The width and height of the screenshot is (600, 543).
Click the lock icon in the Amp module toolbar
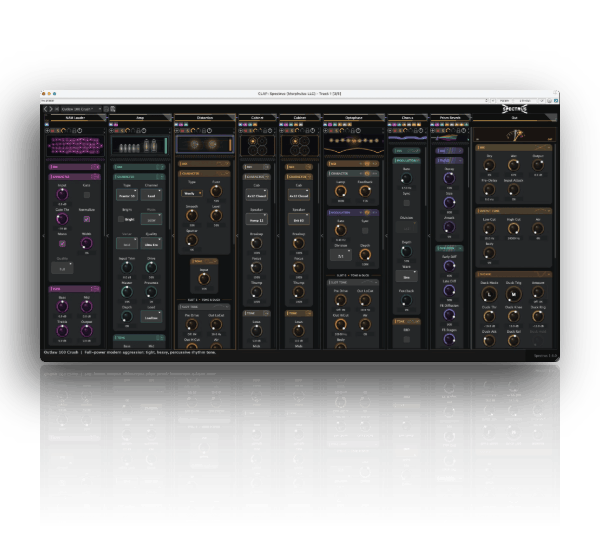(x=139, y=131)
